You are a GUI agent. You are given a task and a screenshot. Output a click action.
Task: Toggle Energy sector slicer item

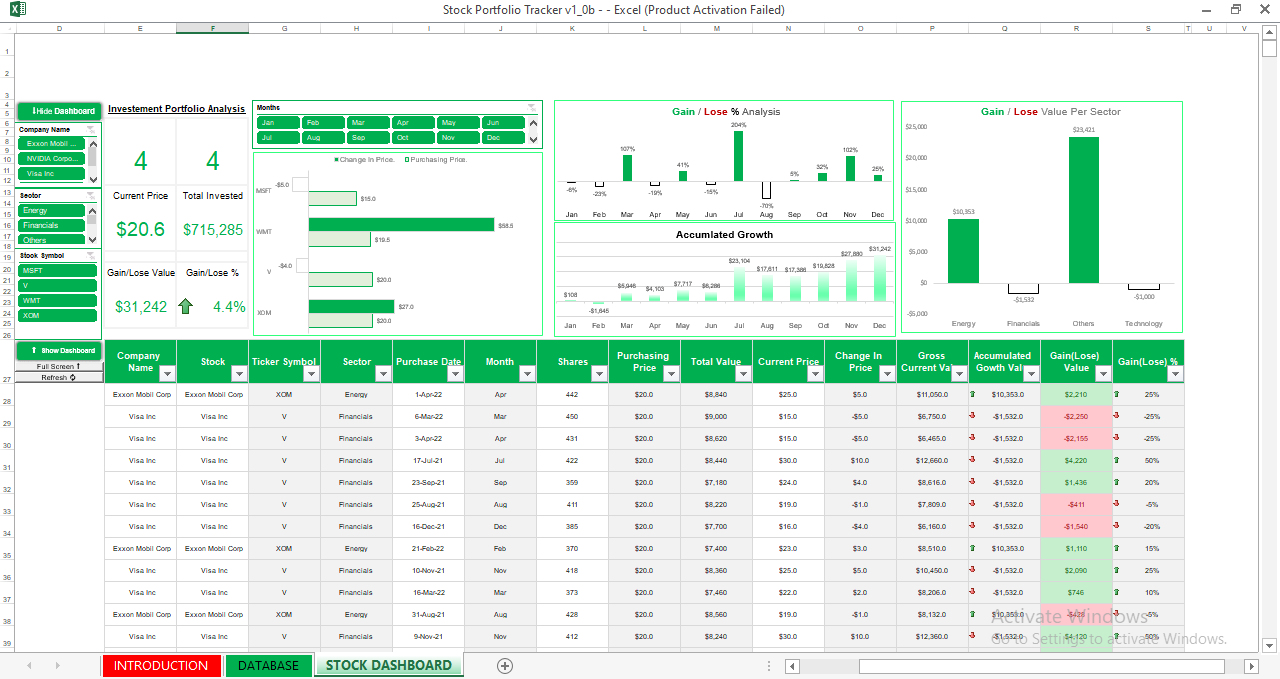(52, 210)
